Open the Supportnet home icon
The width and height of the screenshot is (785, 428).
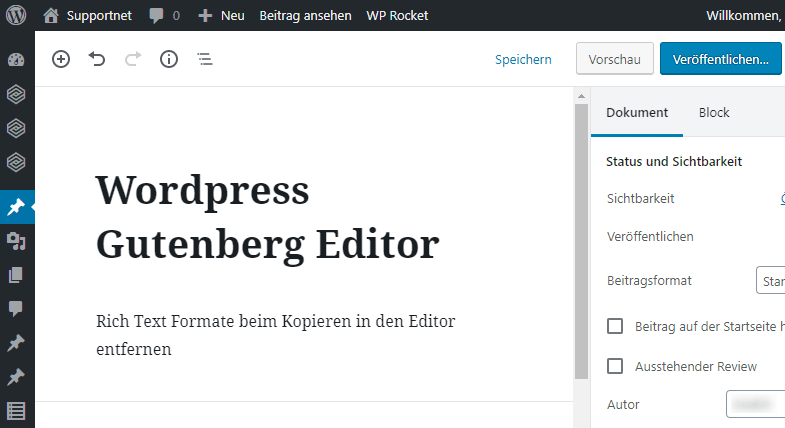[51, 16]
